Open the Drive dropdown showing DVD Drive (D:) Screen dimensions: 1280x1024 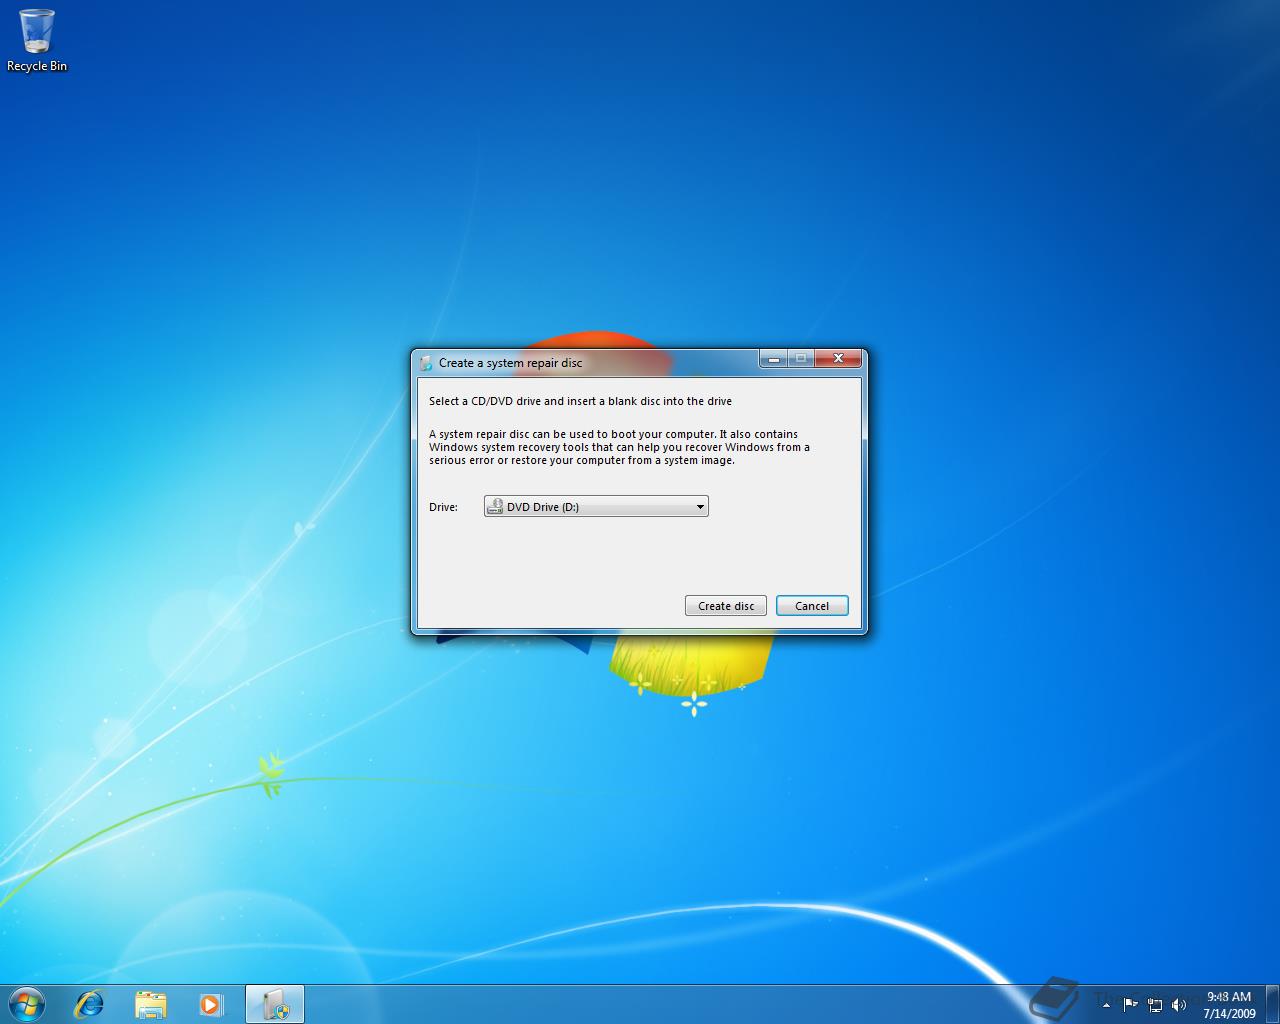(596, 507)
